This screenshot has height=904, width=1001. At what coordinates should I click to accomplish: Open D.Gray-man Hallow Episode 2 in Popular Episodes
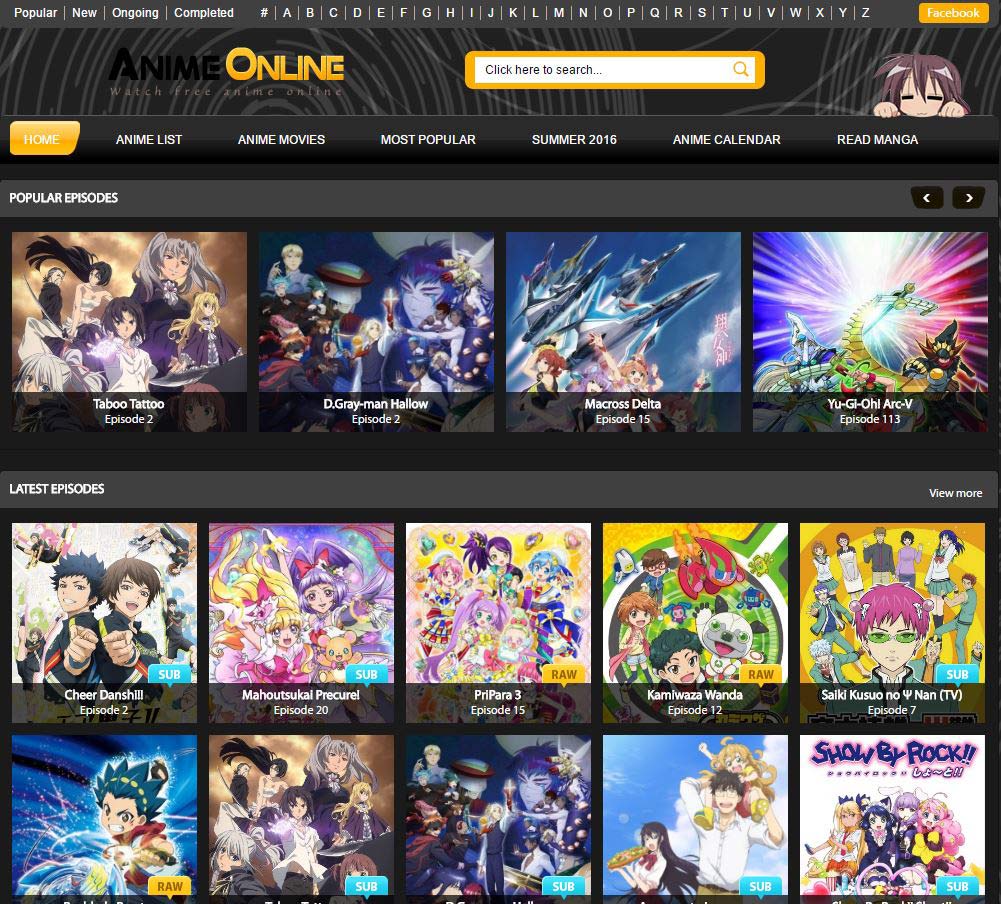pos(376,331)
